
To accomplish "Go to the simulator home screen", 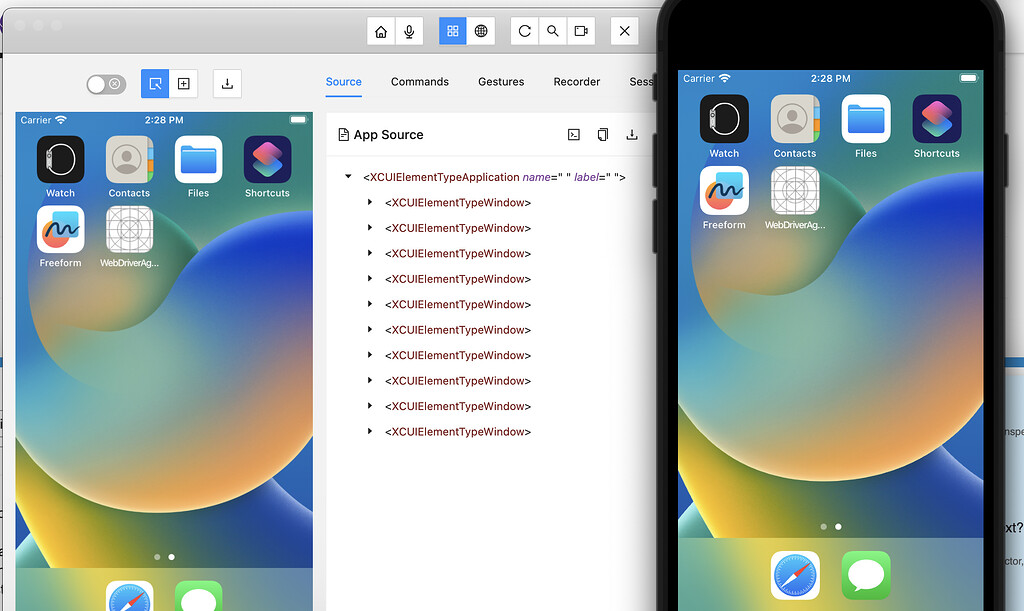I will click(381, 31).
